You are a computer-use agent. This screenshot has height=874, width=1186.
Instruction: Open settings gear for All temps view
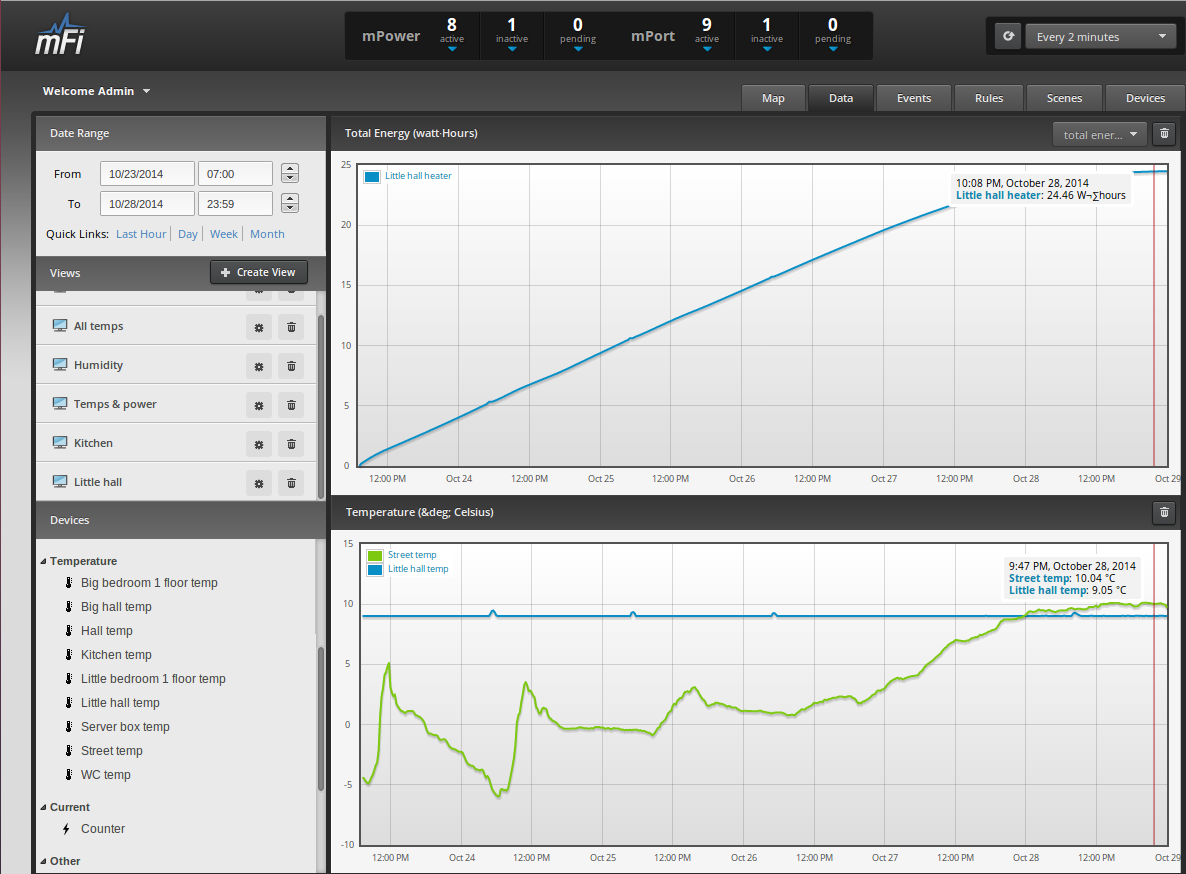[x=259, y=327]
